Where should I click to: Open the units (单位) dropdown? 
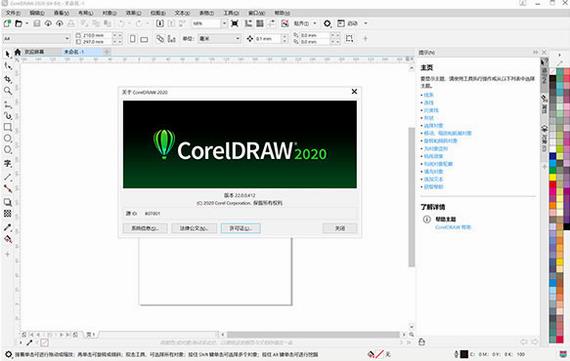click(219, 39)
